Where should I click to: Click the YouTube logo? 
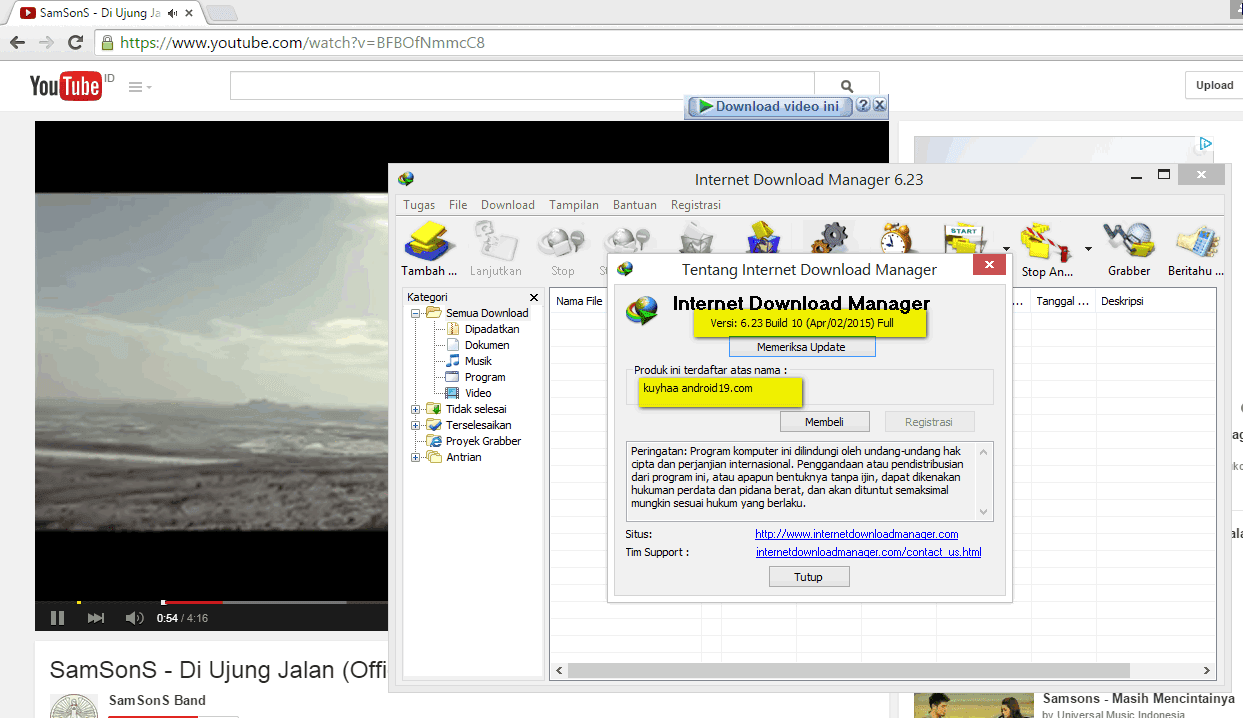[66, 87]
